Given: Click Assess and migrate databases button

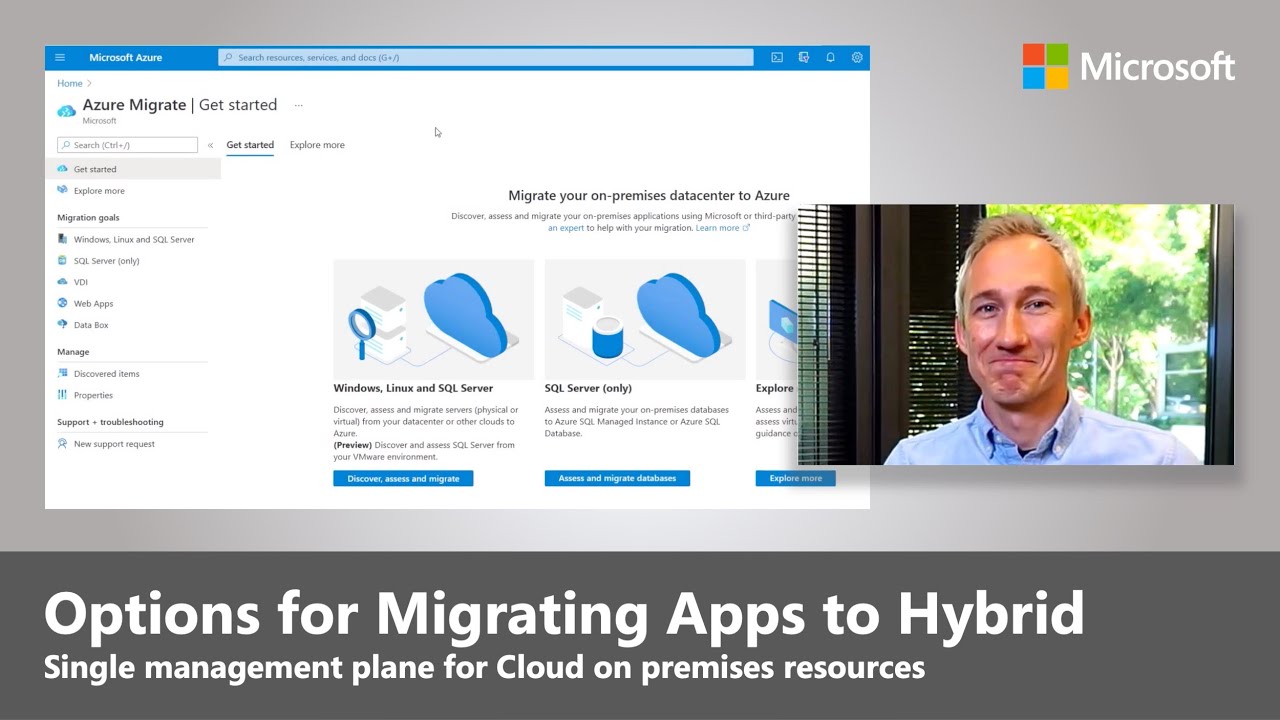Looking at the screenshot, I should click(617, 478).
